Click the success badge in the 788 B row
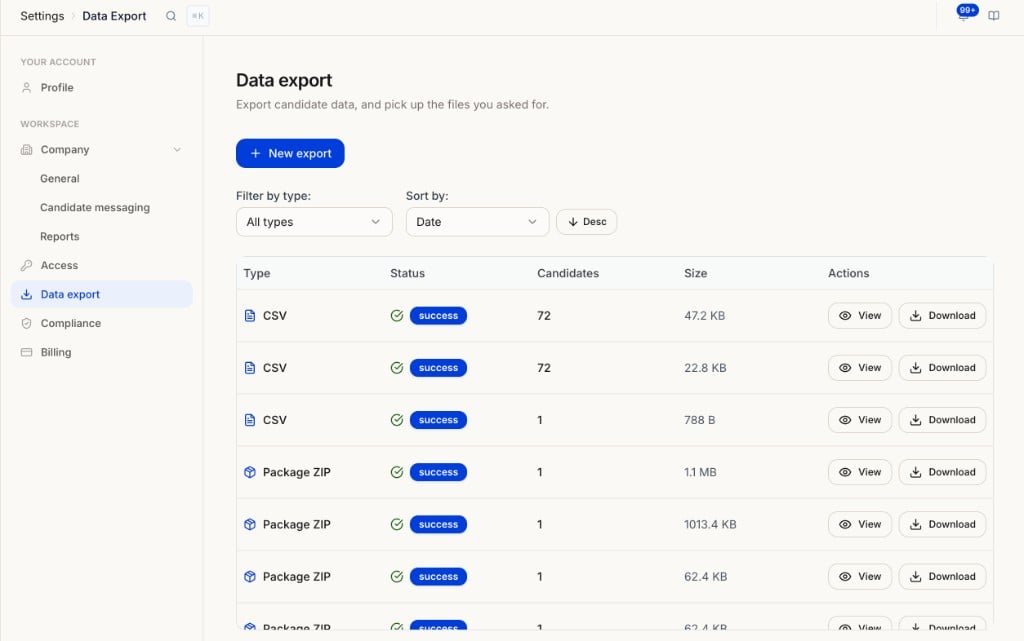 pos(438,420)
